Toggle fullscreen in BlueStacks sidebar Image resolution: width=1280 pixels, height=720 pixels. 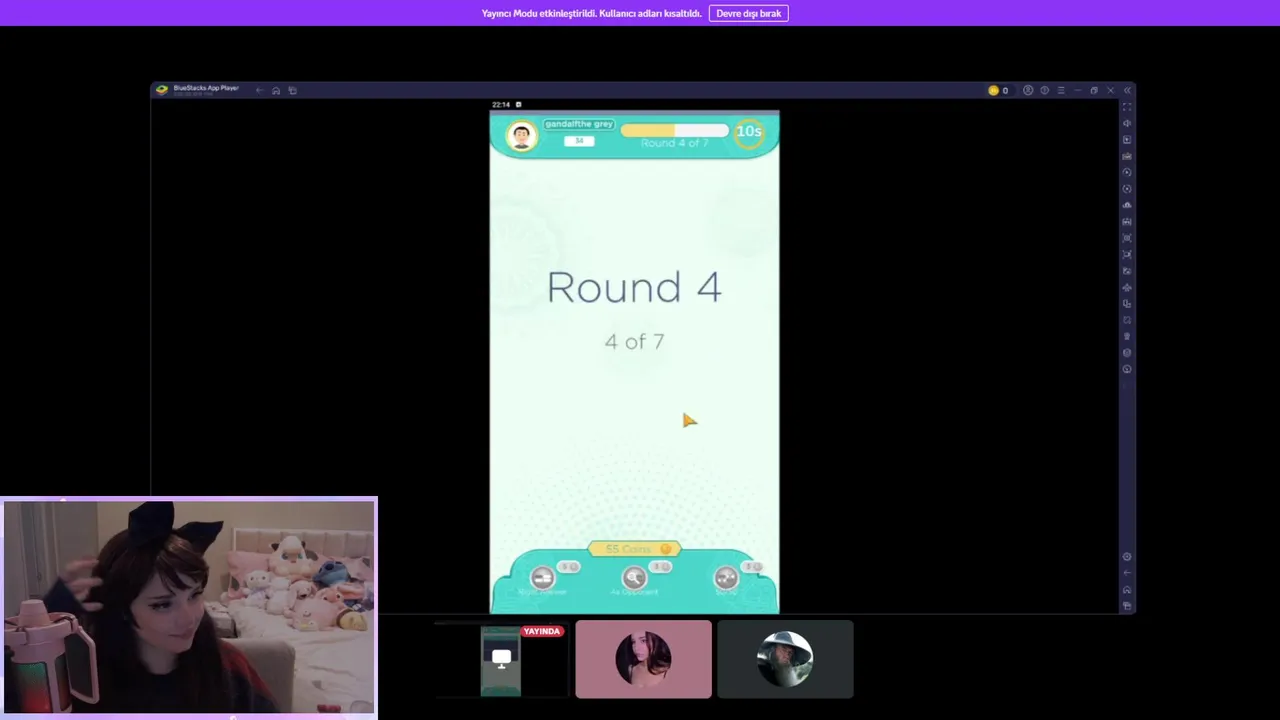pyautogui.click(x=1127, y=107)
